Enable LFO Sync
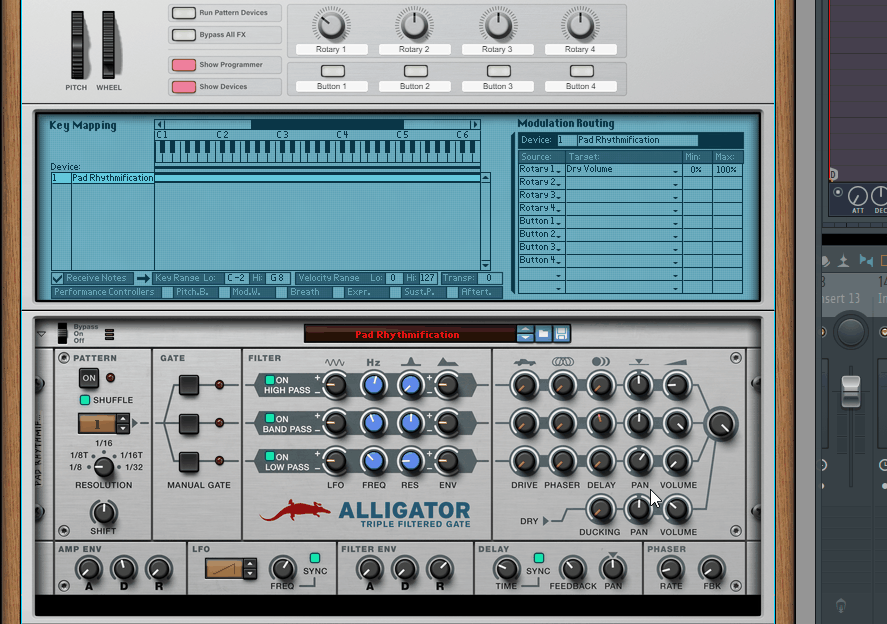Screen dimensions: 887x624 click(x=315, y=558)
